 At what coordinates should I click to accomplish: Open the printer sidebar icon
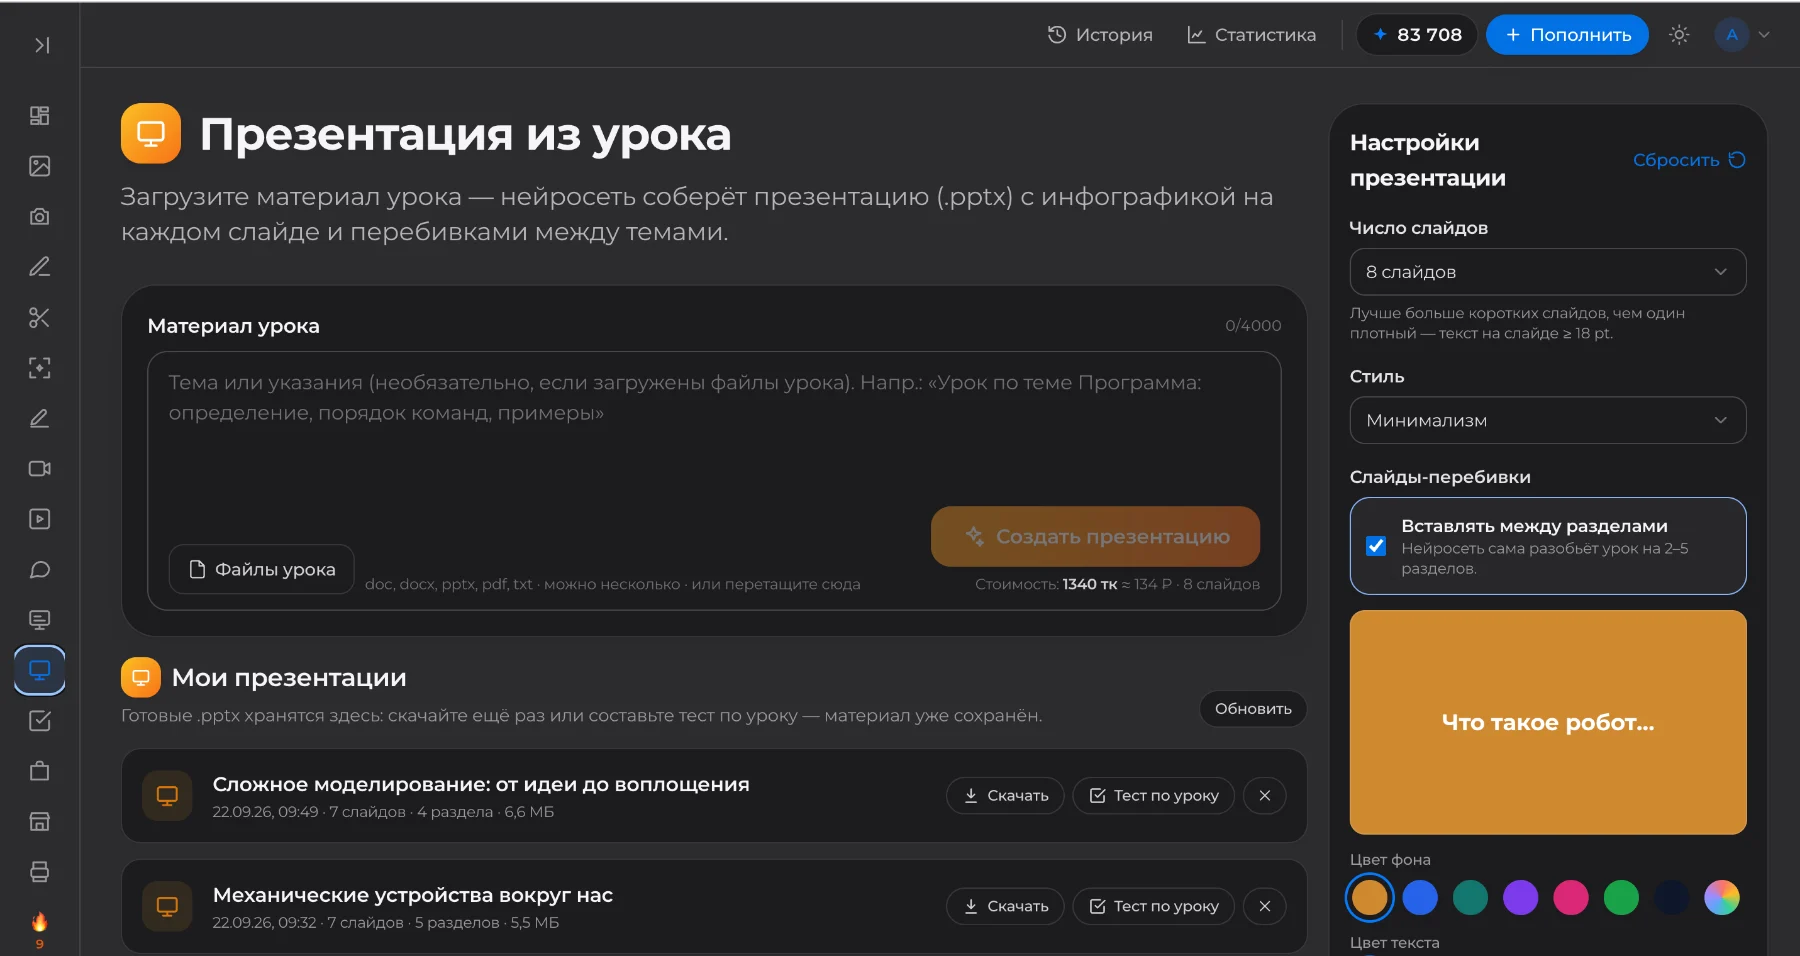[x=40, y=872]
